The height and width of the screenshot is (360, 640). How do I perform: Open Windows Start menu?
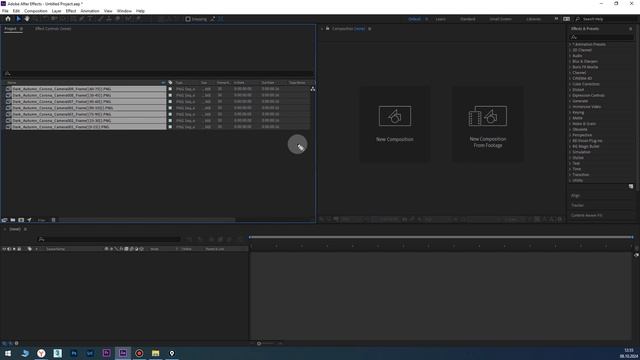pyautogui.click(x=8, y=353)
